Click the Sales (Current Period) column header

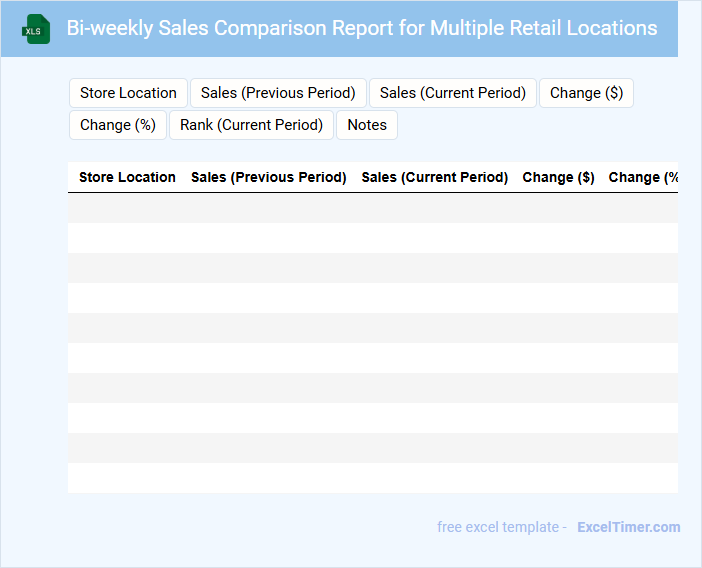[434, 177]
